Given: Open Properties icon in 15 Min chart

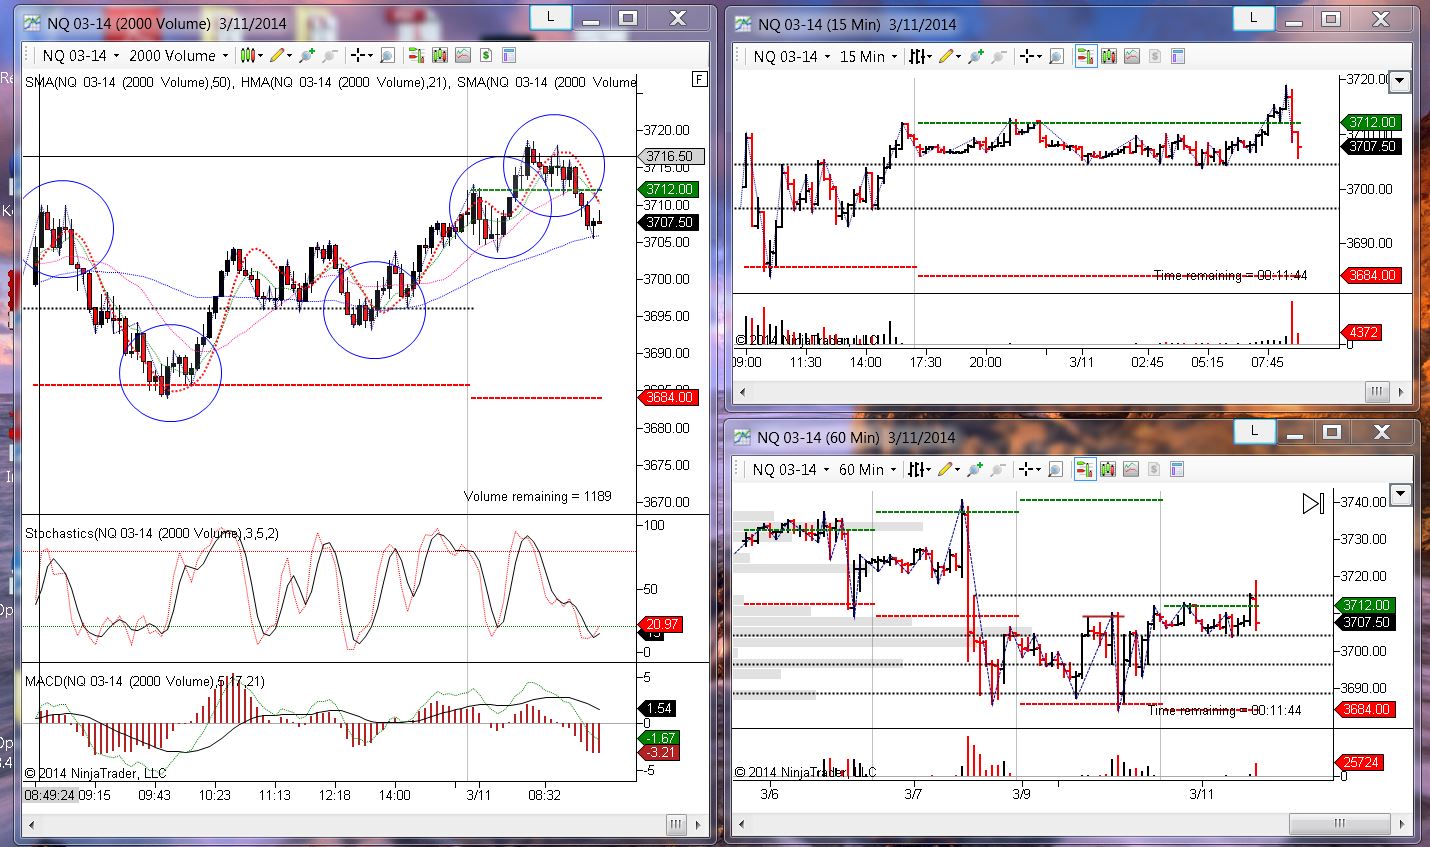Looking at the screenshot, I should pos(1178,57).
